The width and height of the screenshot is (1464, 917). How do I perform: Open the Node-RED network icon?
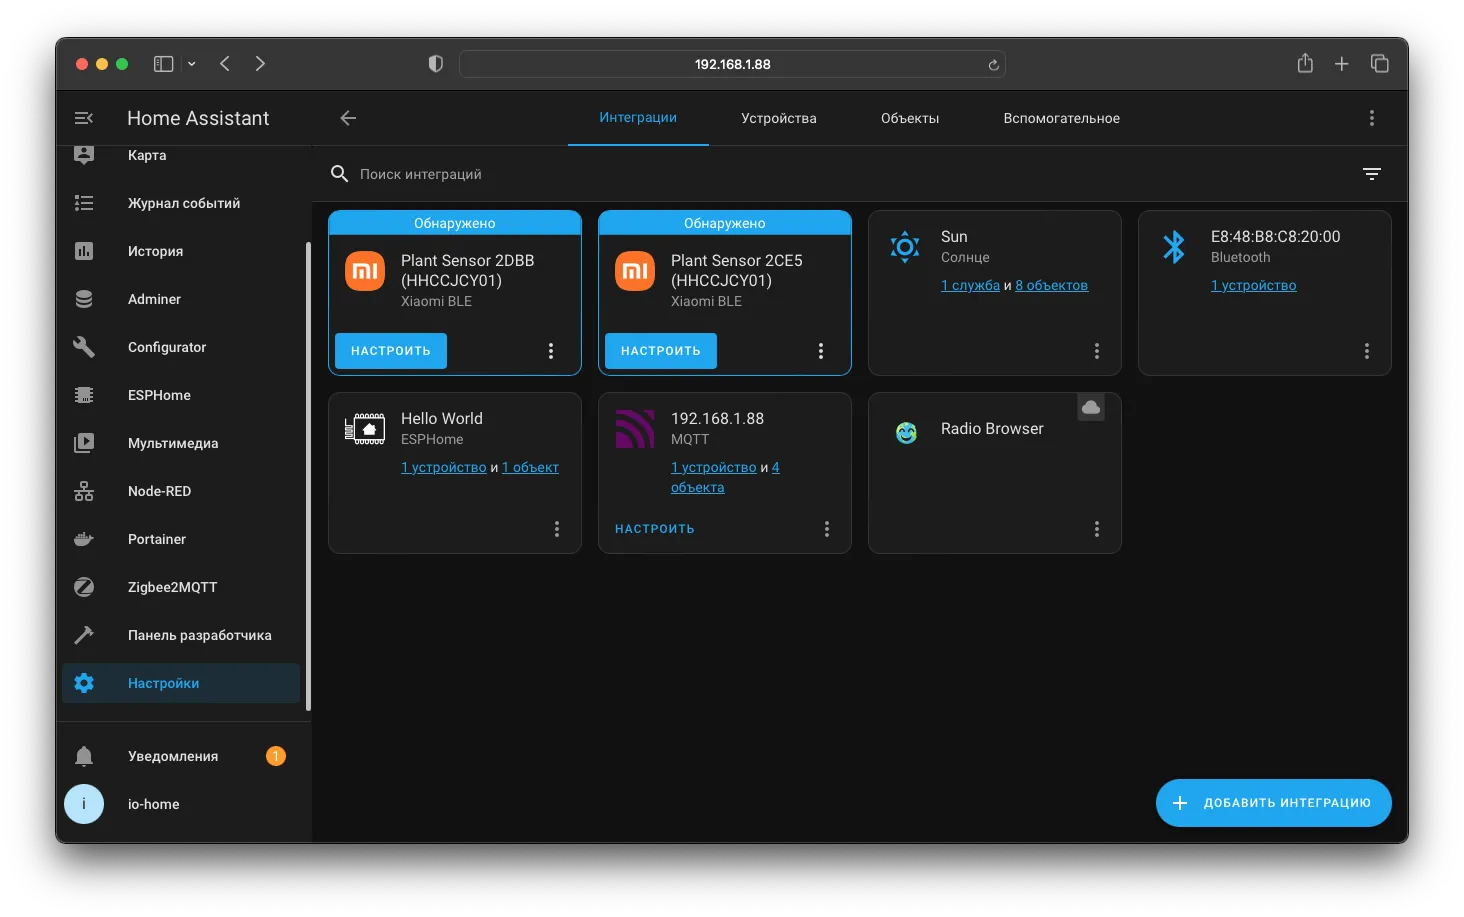coord(84,491)
